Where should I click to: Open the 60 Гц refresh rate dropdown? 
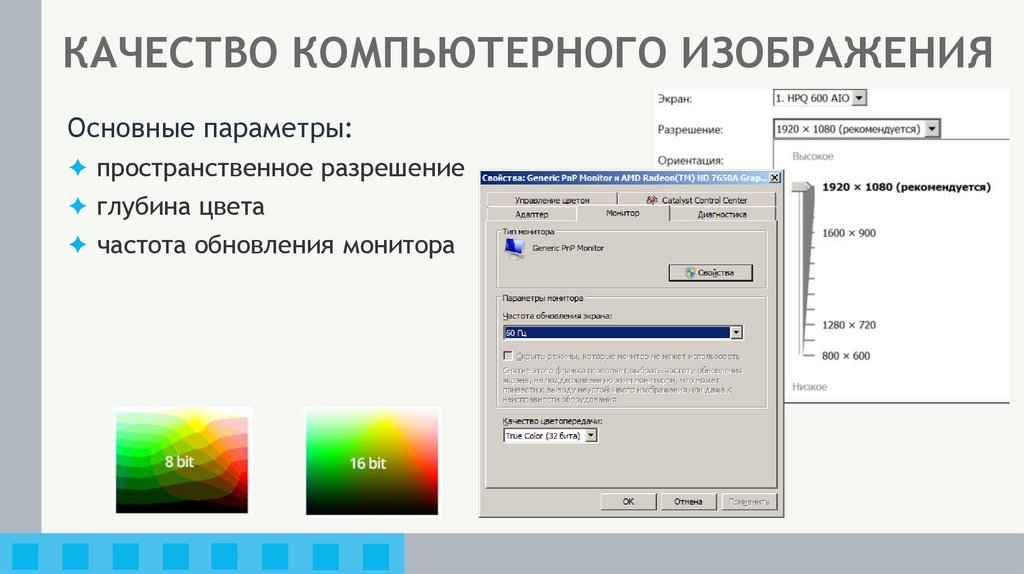tap(736, 332)
